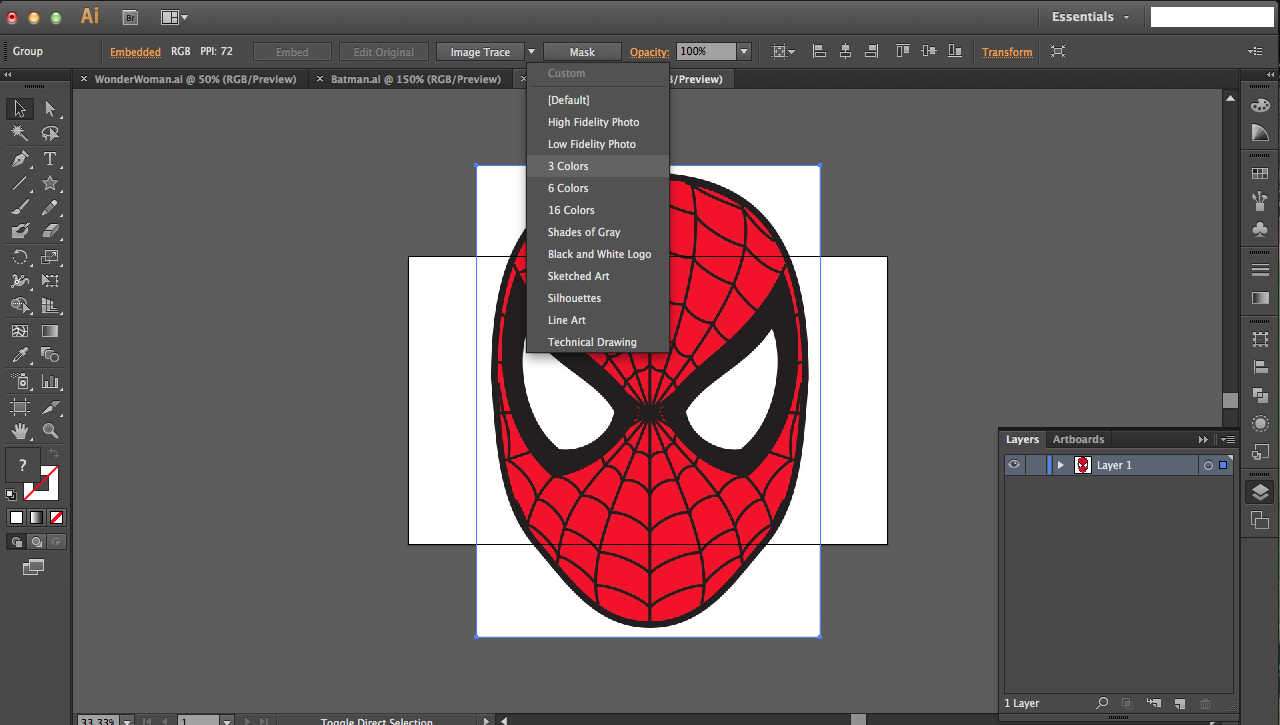Open the Align To options dropdown
1280x725 pixels.
[785, 51]
